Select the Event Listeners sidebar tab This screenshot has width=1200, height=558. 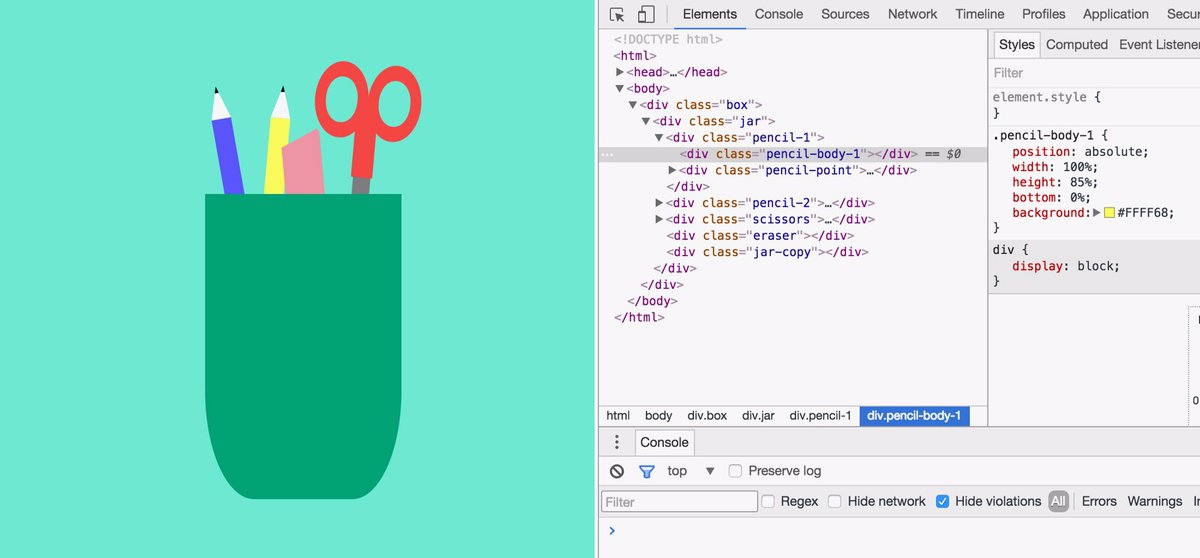point(1159,44)
